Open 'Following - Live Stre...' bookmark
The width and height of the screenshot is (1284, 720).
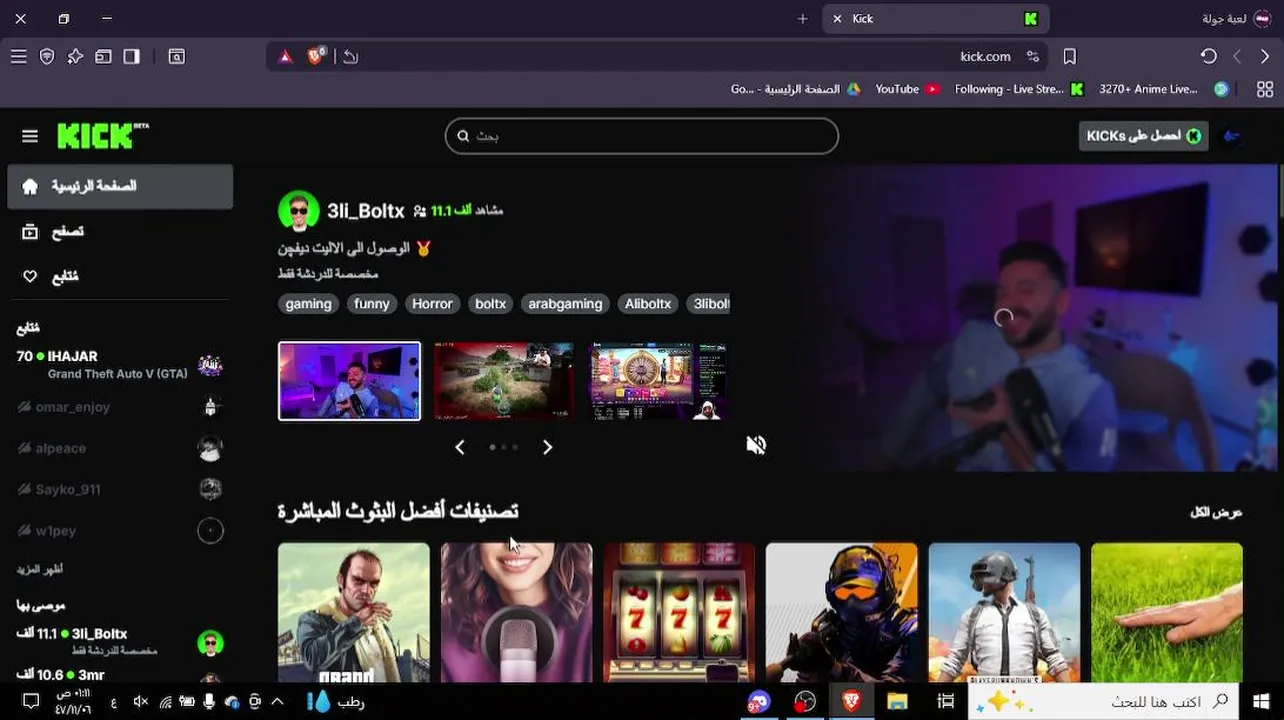click(1019, 89)
